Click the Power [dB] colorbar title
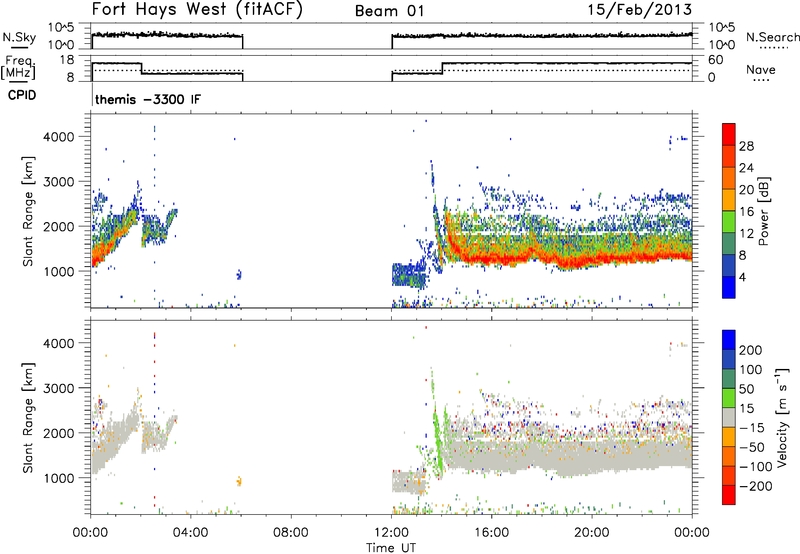Viewport: 800px width, 554px height. tap(763, 211)
